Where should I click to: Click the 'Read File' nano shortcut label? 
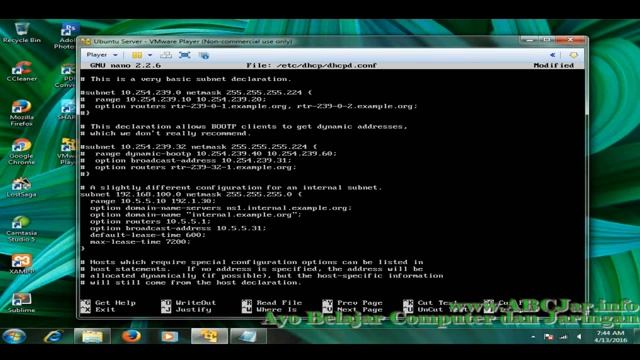(279, 303)
